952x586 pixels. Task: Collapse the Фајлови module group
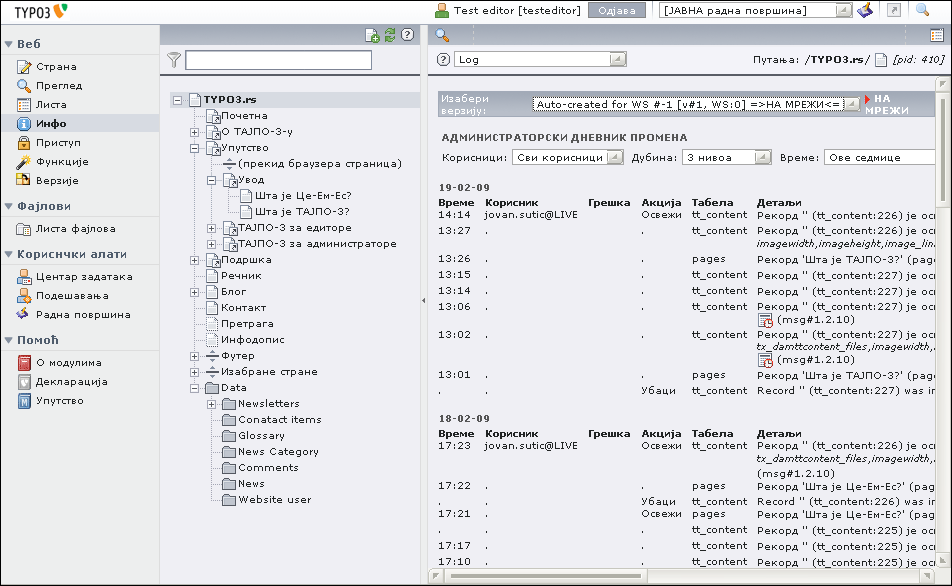click(8, 206)
